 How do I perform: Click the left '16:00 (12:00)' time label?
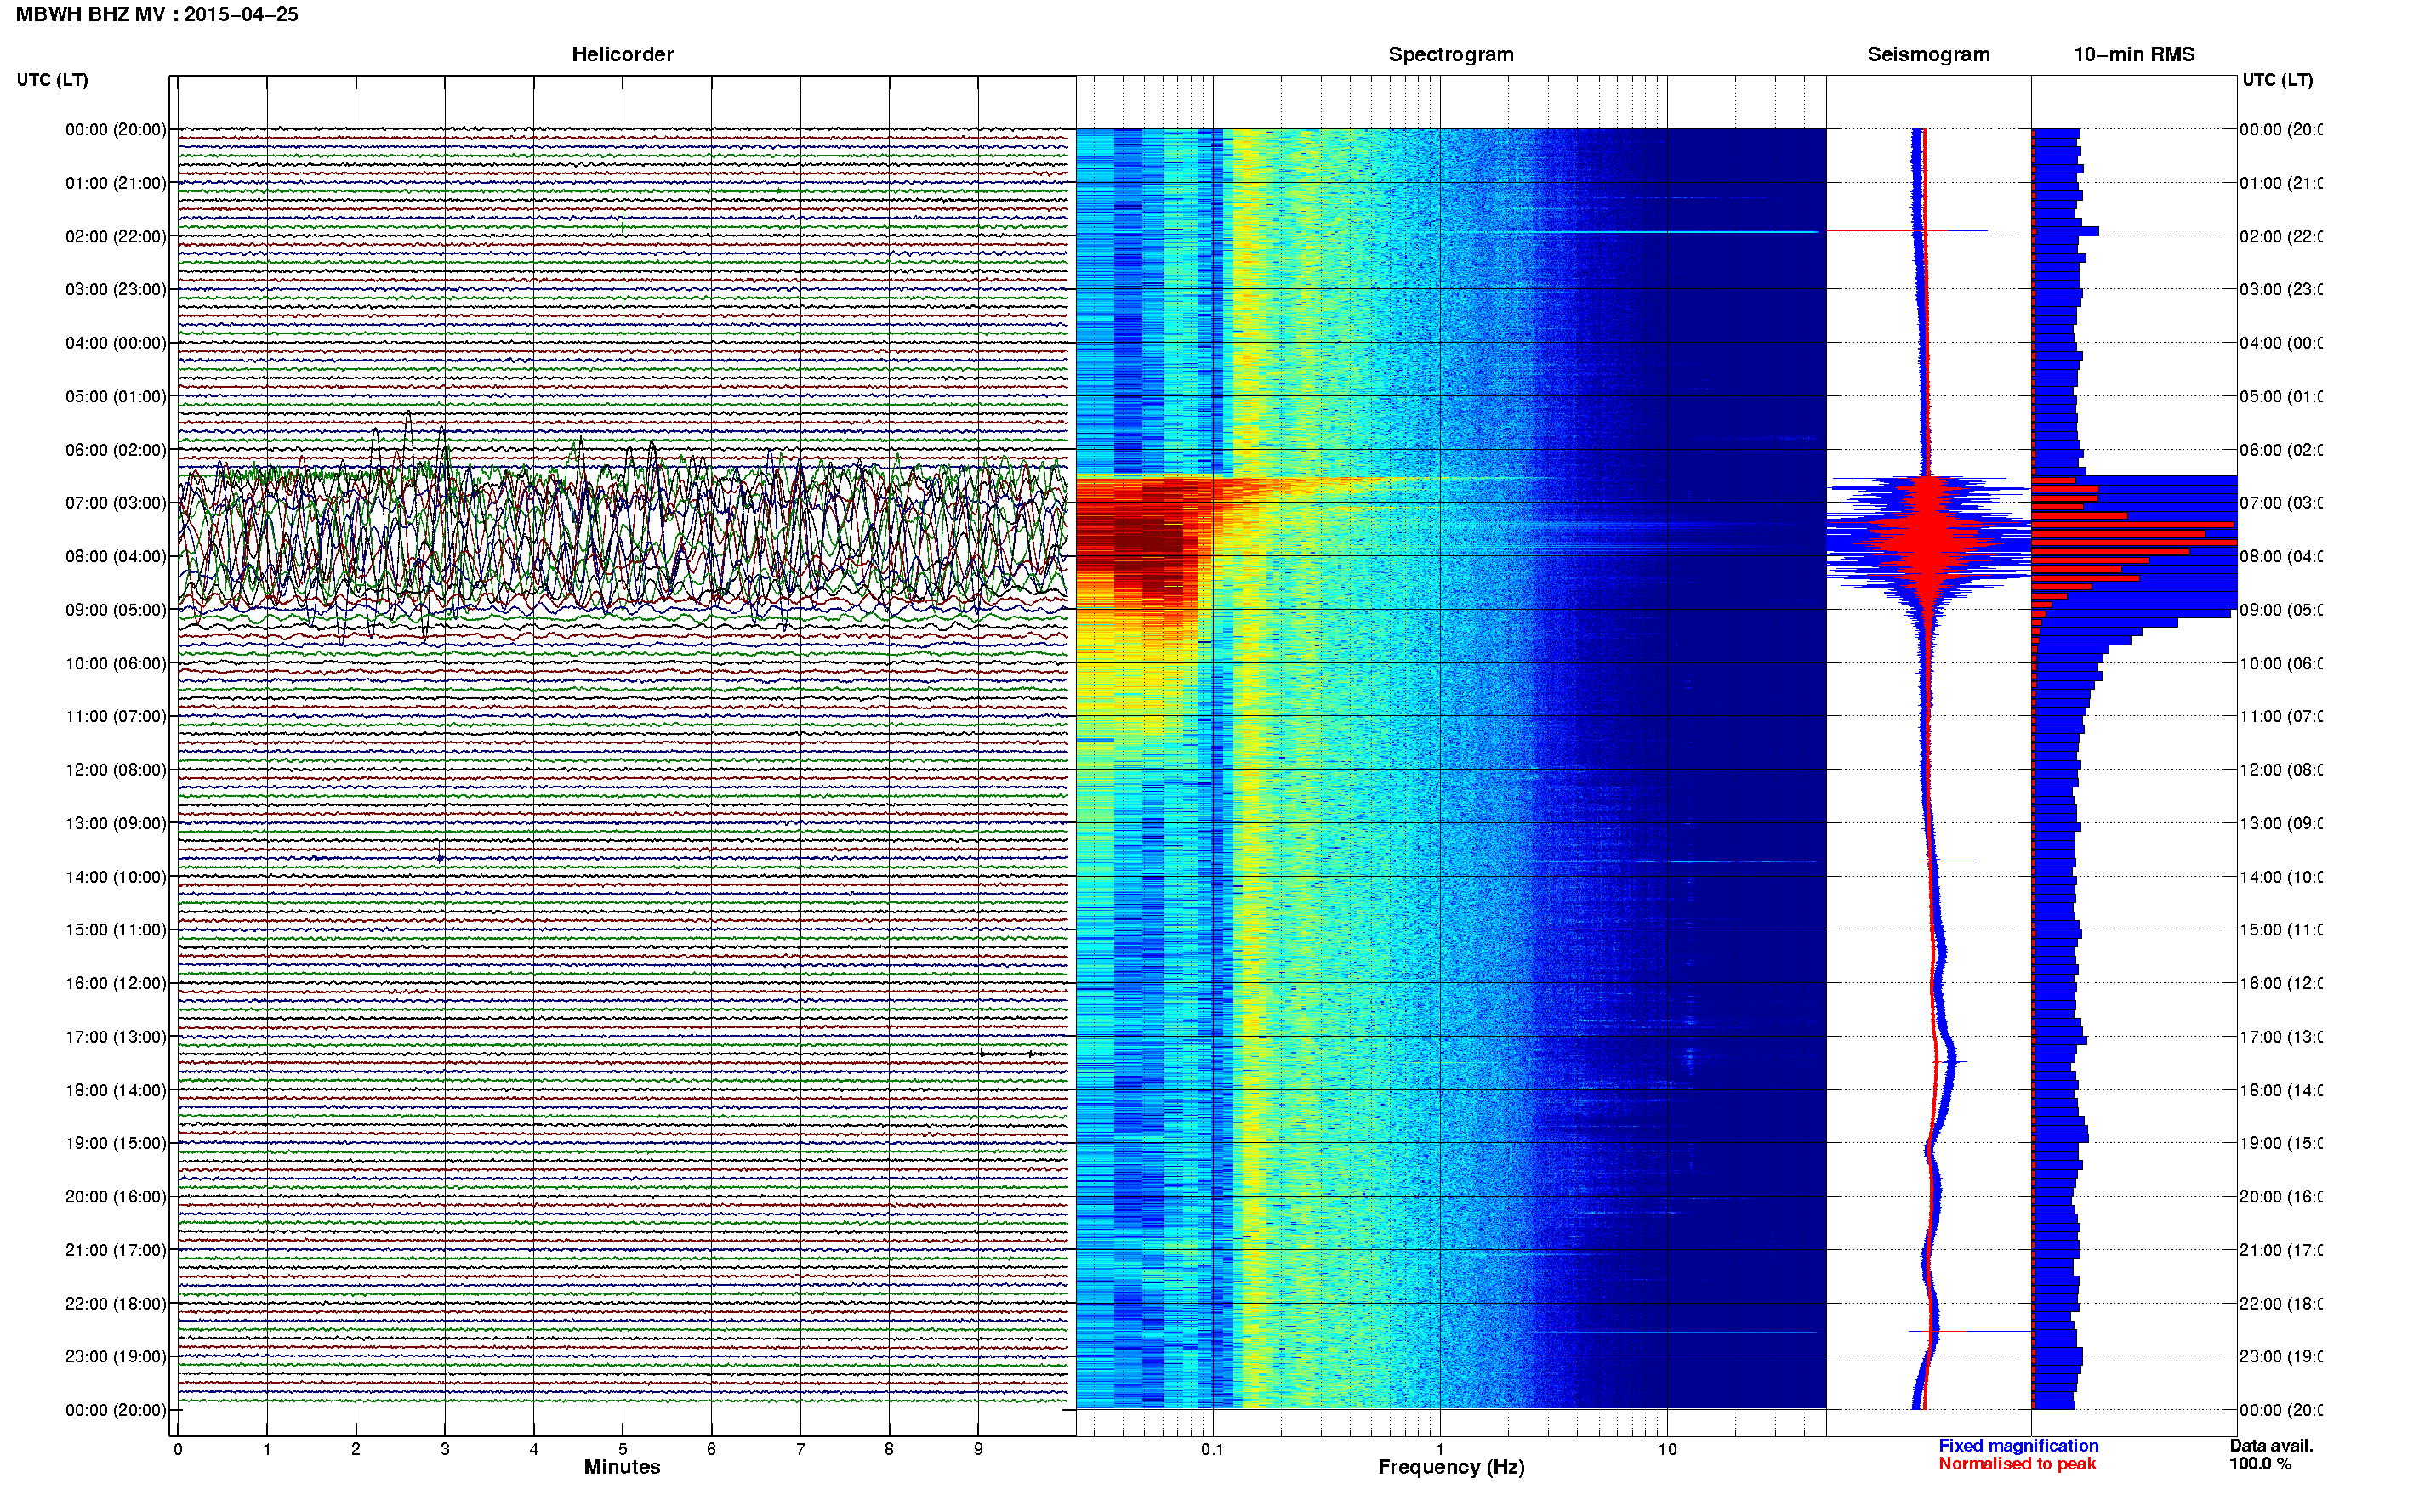click(x=116, y=983)
